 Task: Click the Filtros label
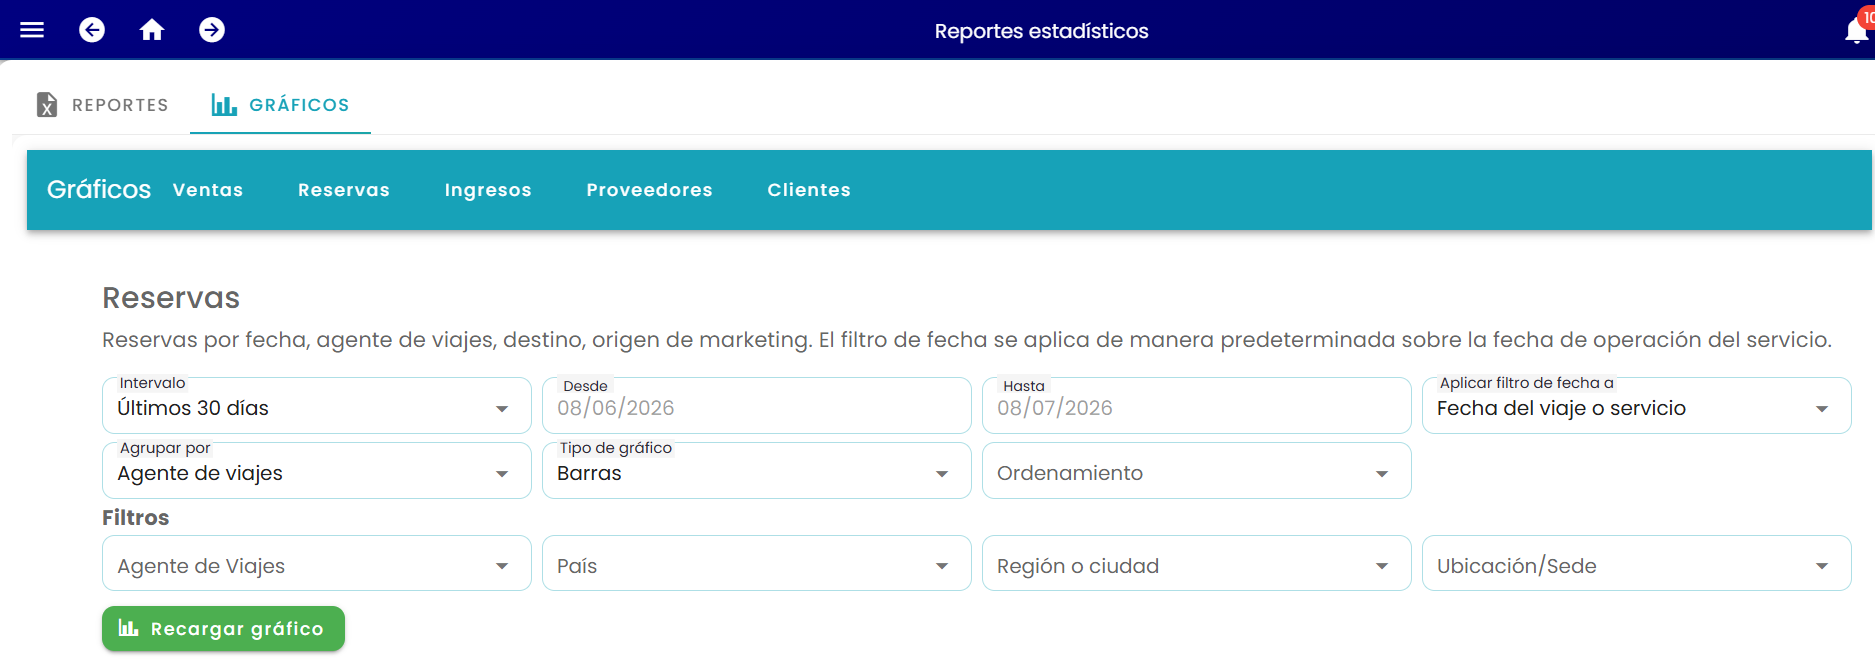click(x=136, y=518)
